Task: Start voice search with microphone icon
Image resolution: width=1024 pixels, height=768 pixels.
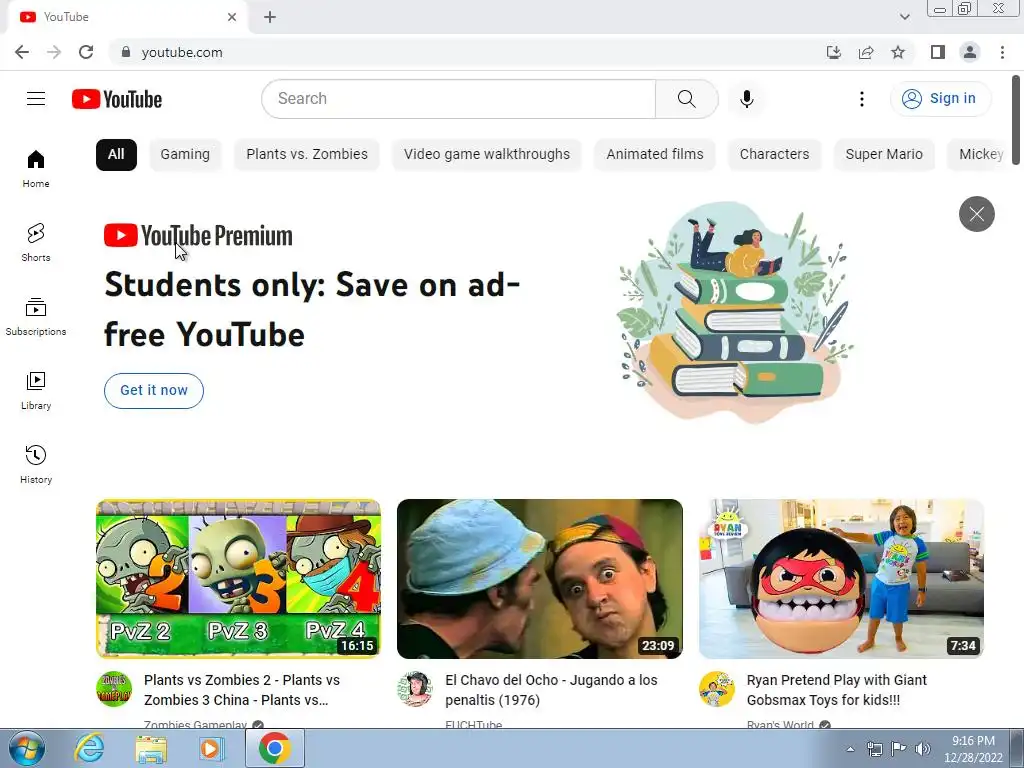Action: [747, 99]
